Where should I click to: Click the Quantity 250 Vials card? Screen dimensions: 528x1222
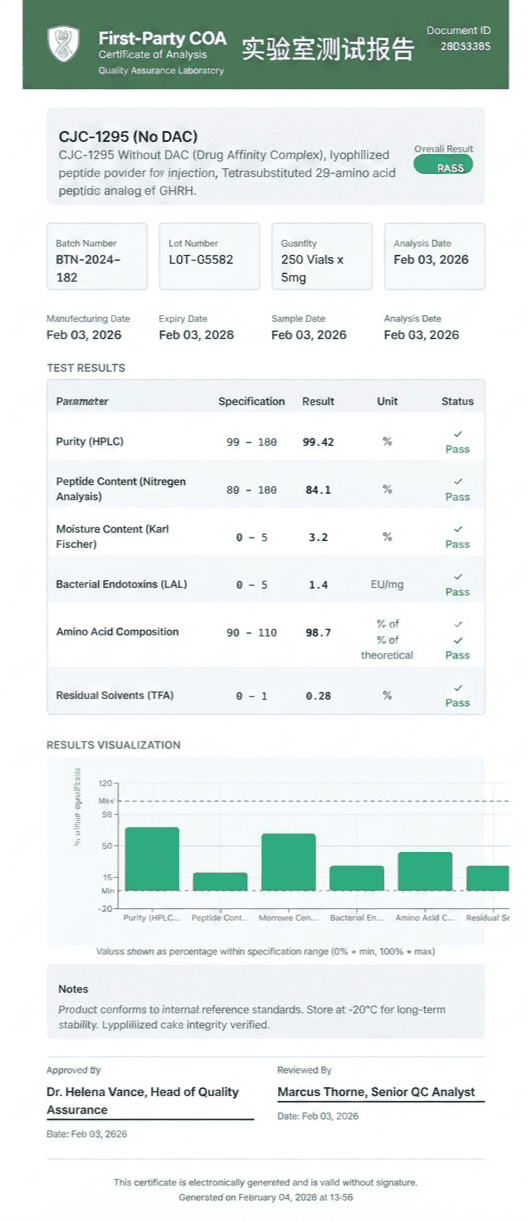pyautogui.click(x=322, y=256)
